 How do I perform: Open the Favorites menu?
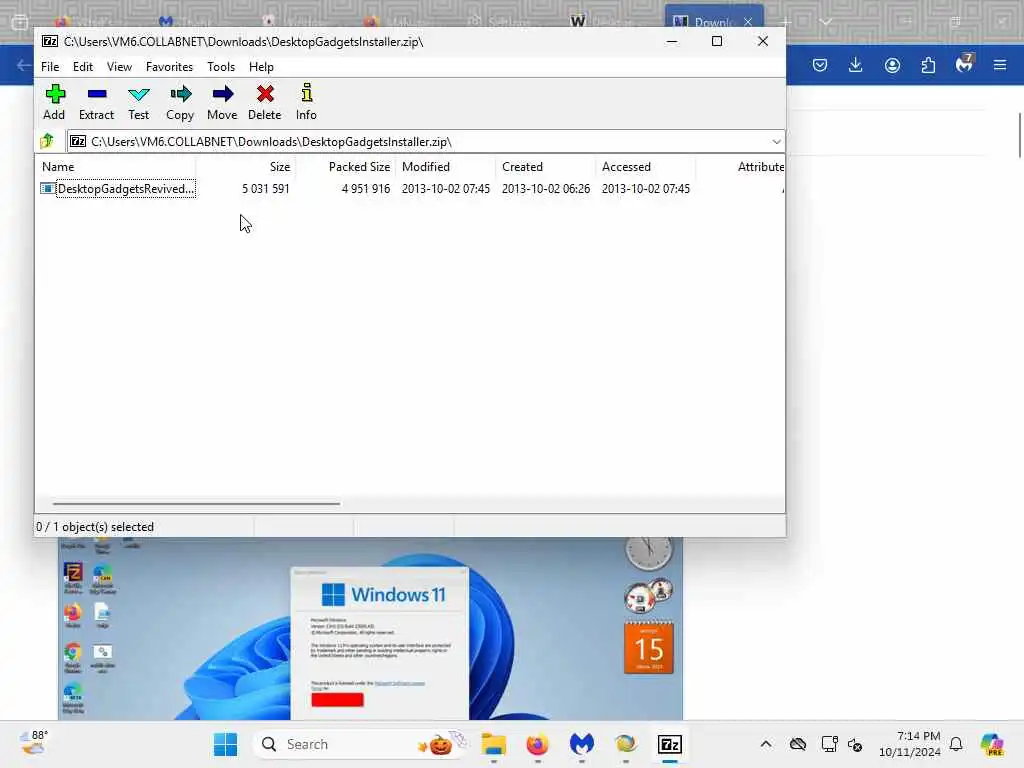(x=169, y=67)
